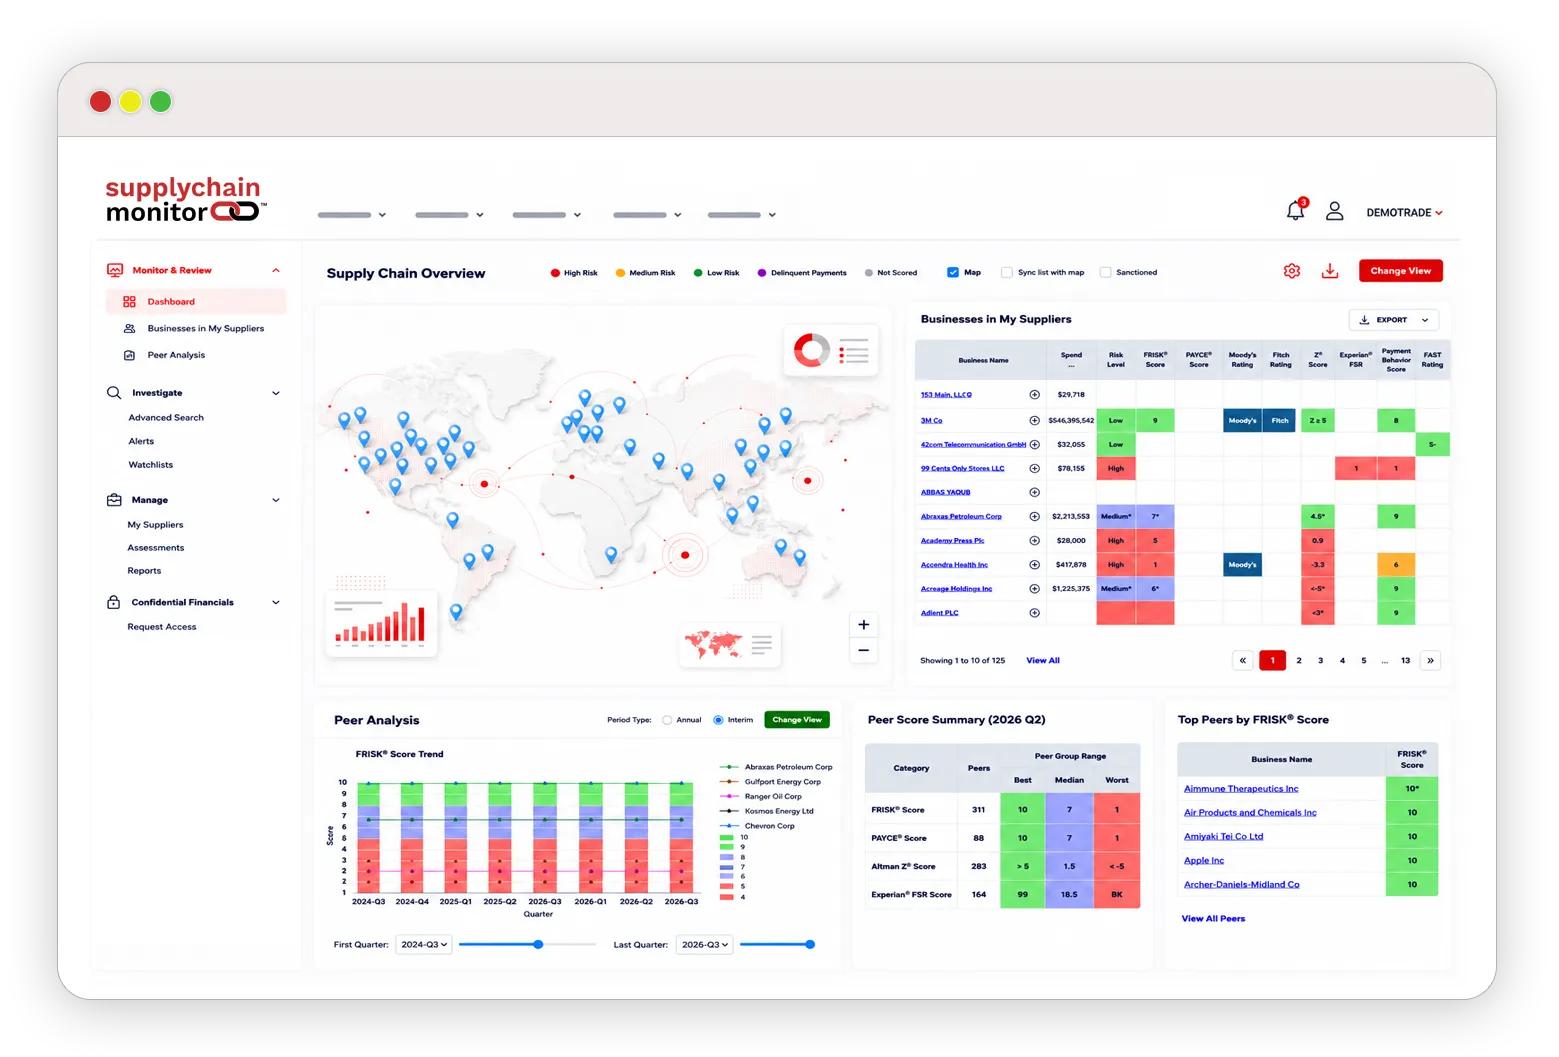Viewport: 1559px width, 1057px height.
Task: Zoom in on the map
Action: click(863, 625)
